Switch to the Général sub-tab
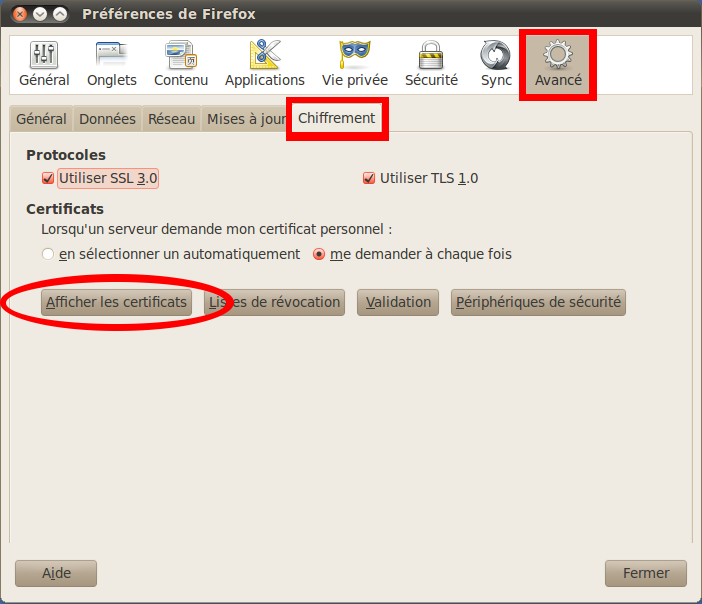702x604 pixels. pyautogui.click(x=41, y=119)
